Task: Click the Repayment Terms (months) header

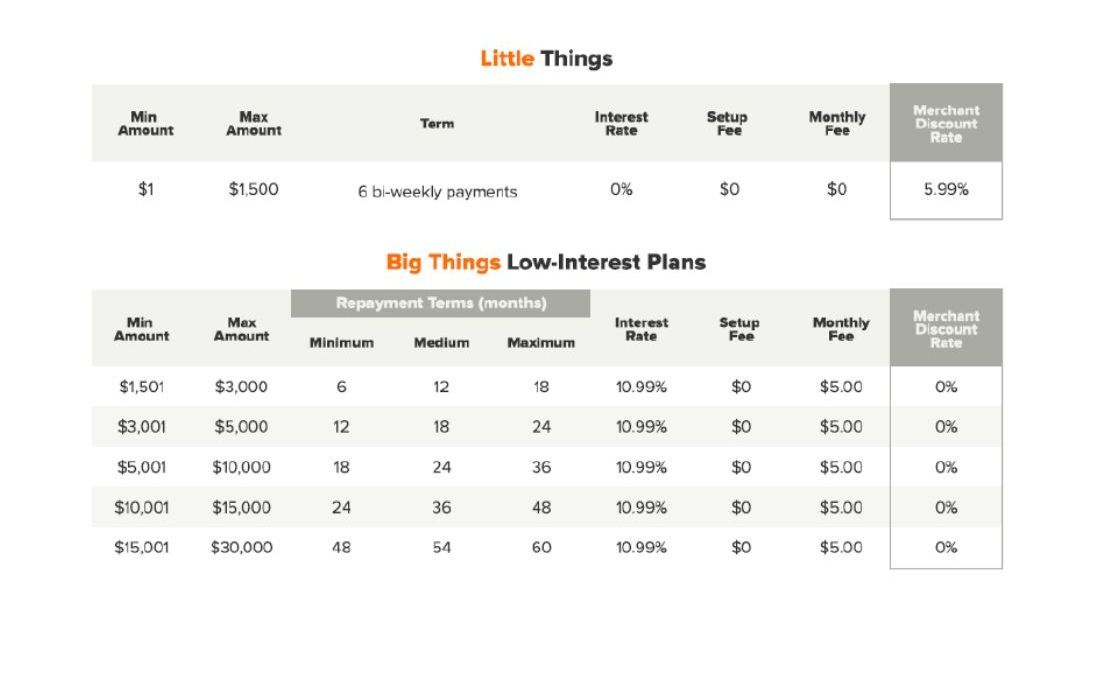Action: coord(440,303)
